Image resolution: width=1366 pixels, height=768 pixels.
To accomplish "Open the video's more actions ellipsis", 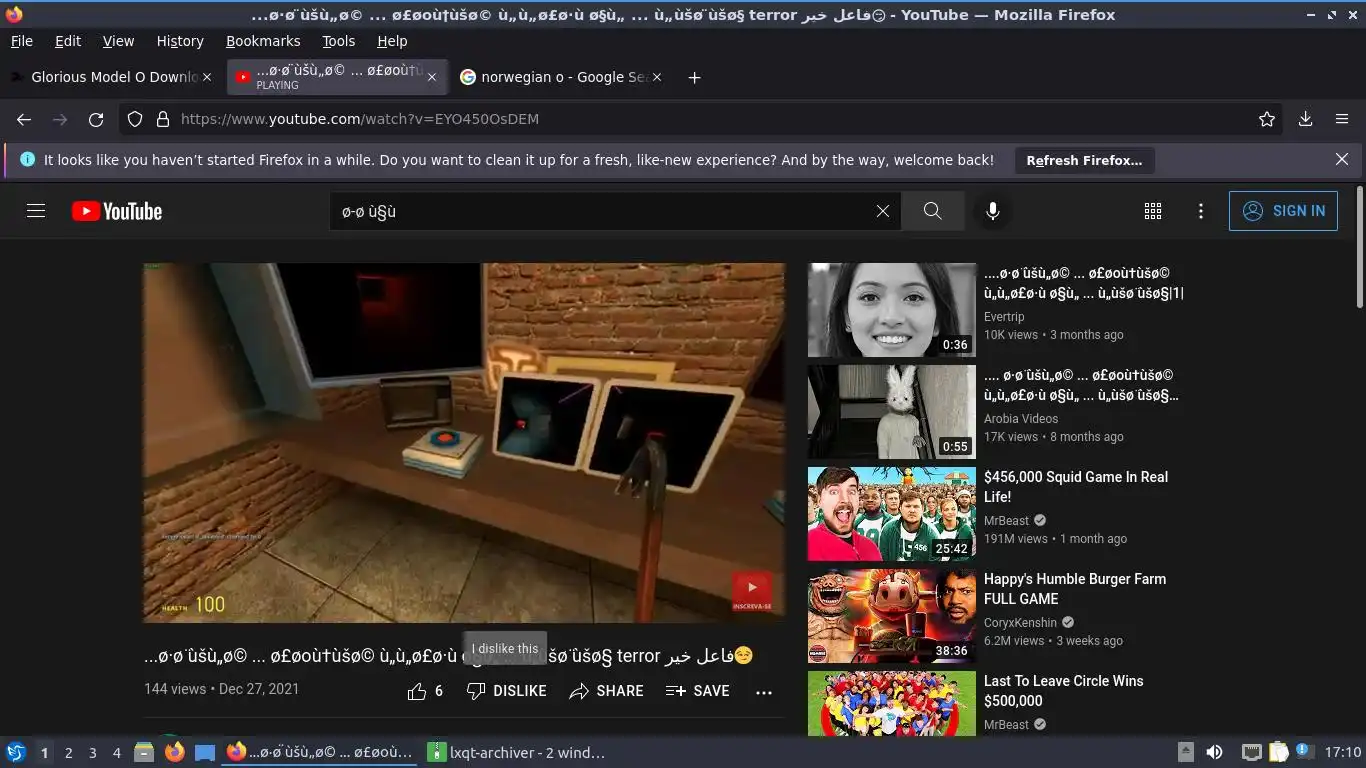I will click(764, 691).
